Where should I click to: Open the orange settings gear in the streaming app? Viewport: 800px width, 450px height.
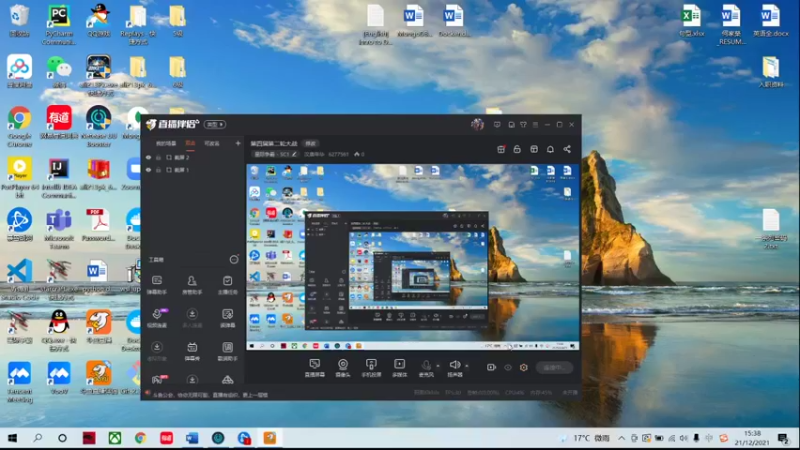(523, 367)
